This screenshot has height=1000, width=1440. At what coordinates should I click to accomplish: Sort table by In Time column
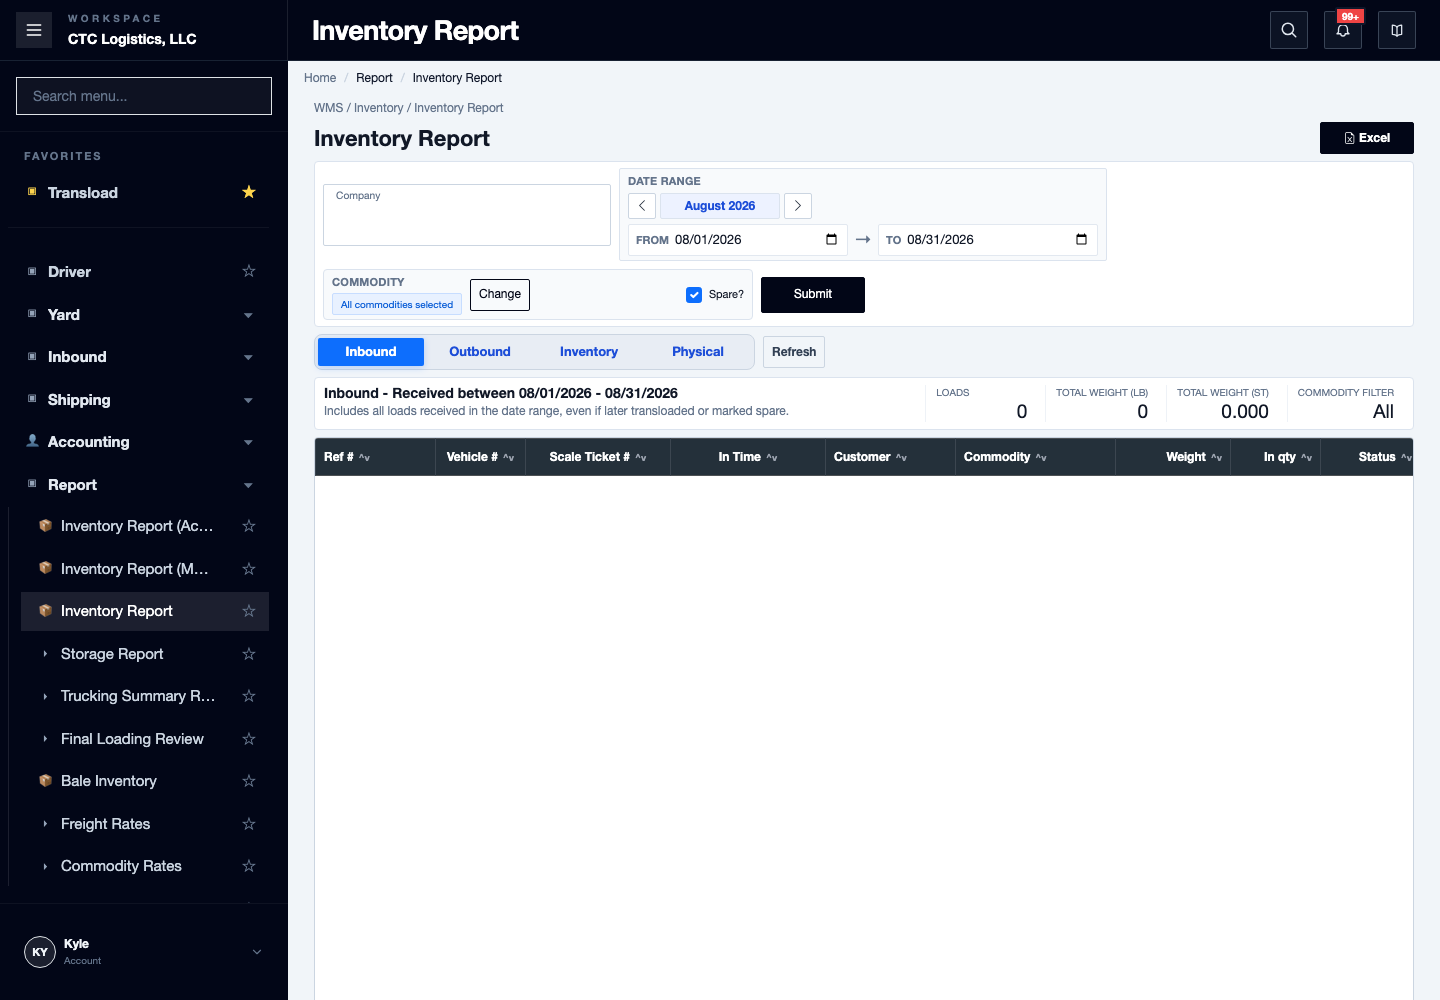click(748, 457)
